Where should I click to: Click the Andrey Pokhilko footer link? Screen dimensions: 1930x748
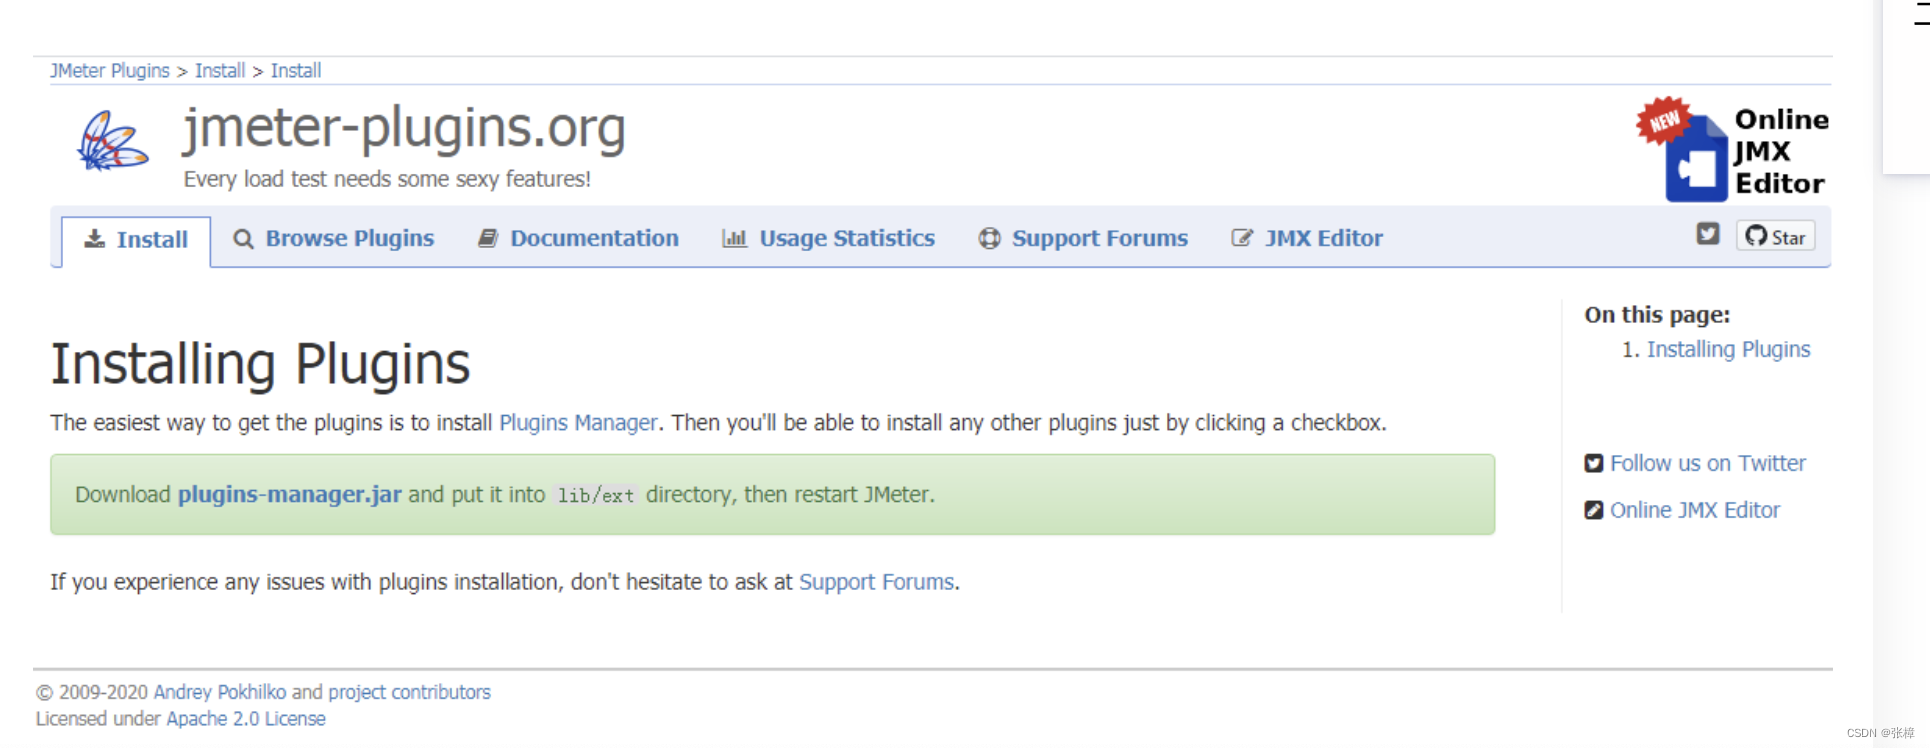pos(220,692)
